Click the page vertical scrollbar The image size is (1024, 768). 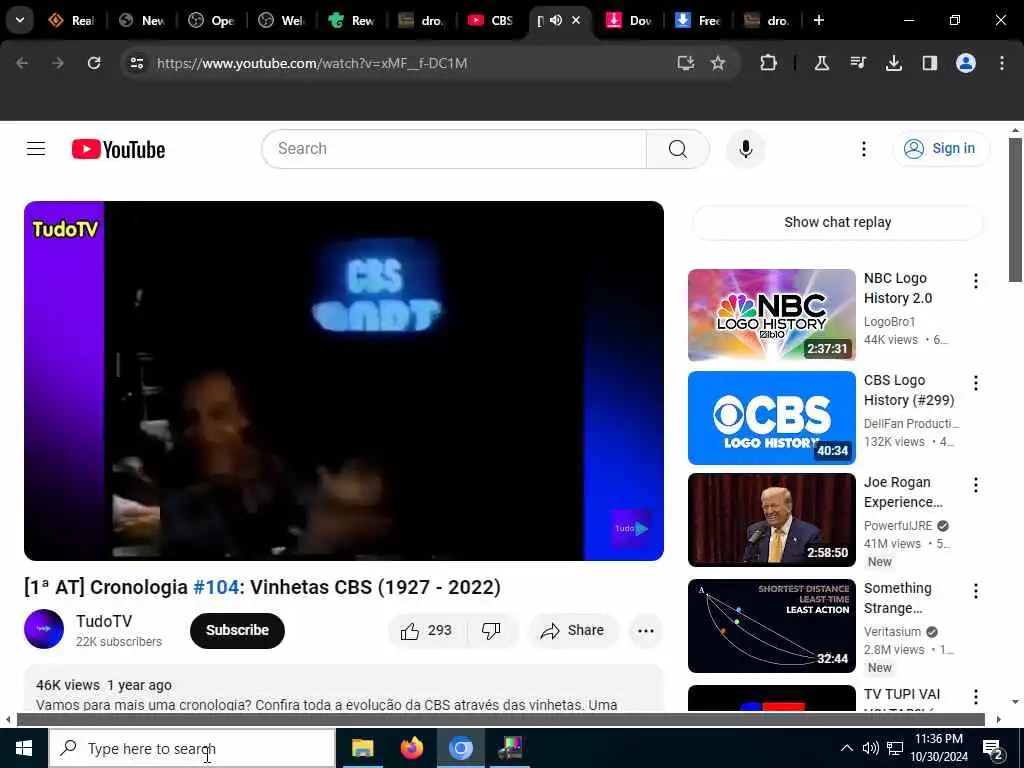[1014, 209]
